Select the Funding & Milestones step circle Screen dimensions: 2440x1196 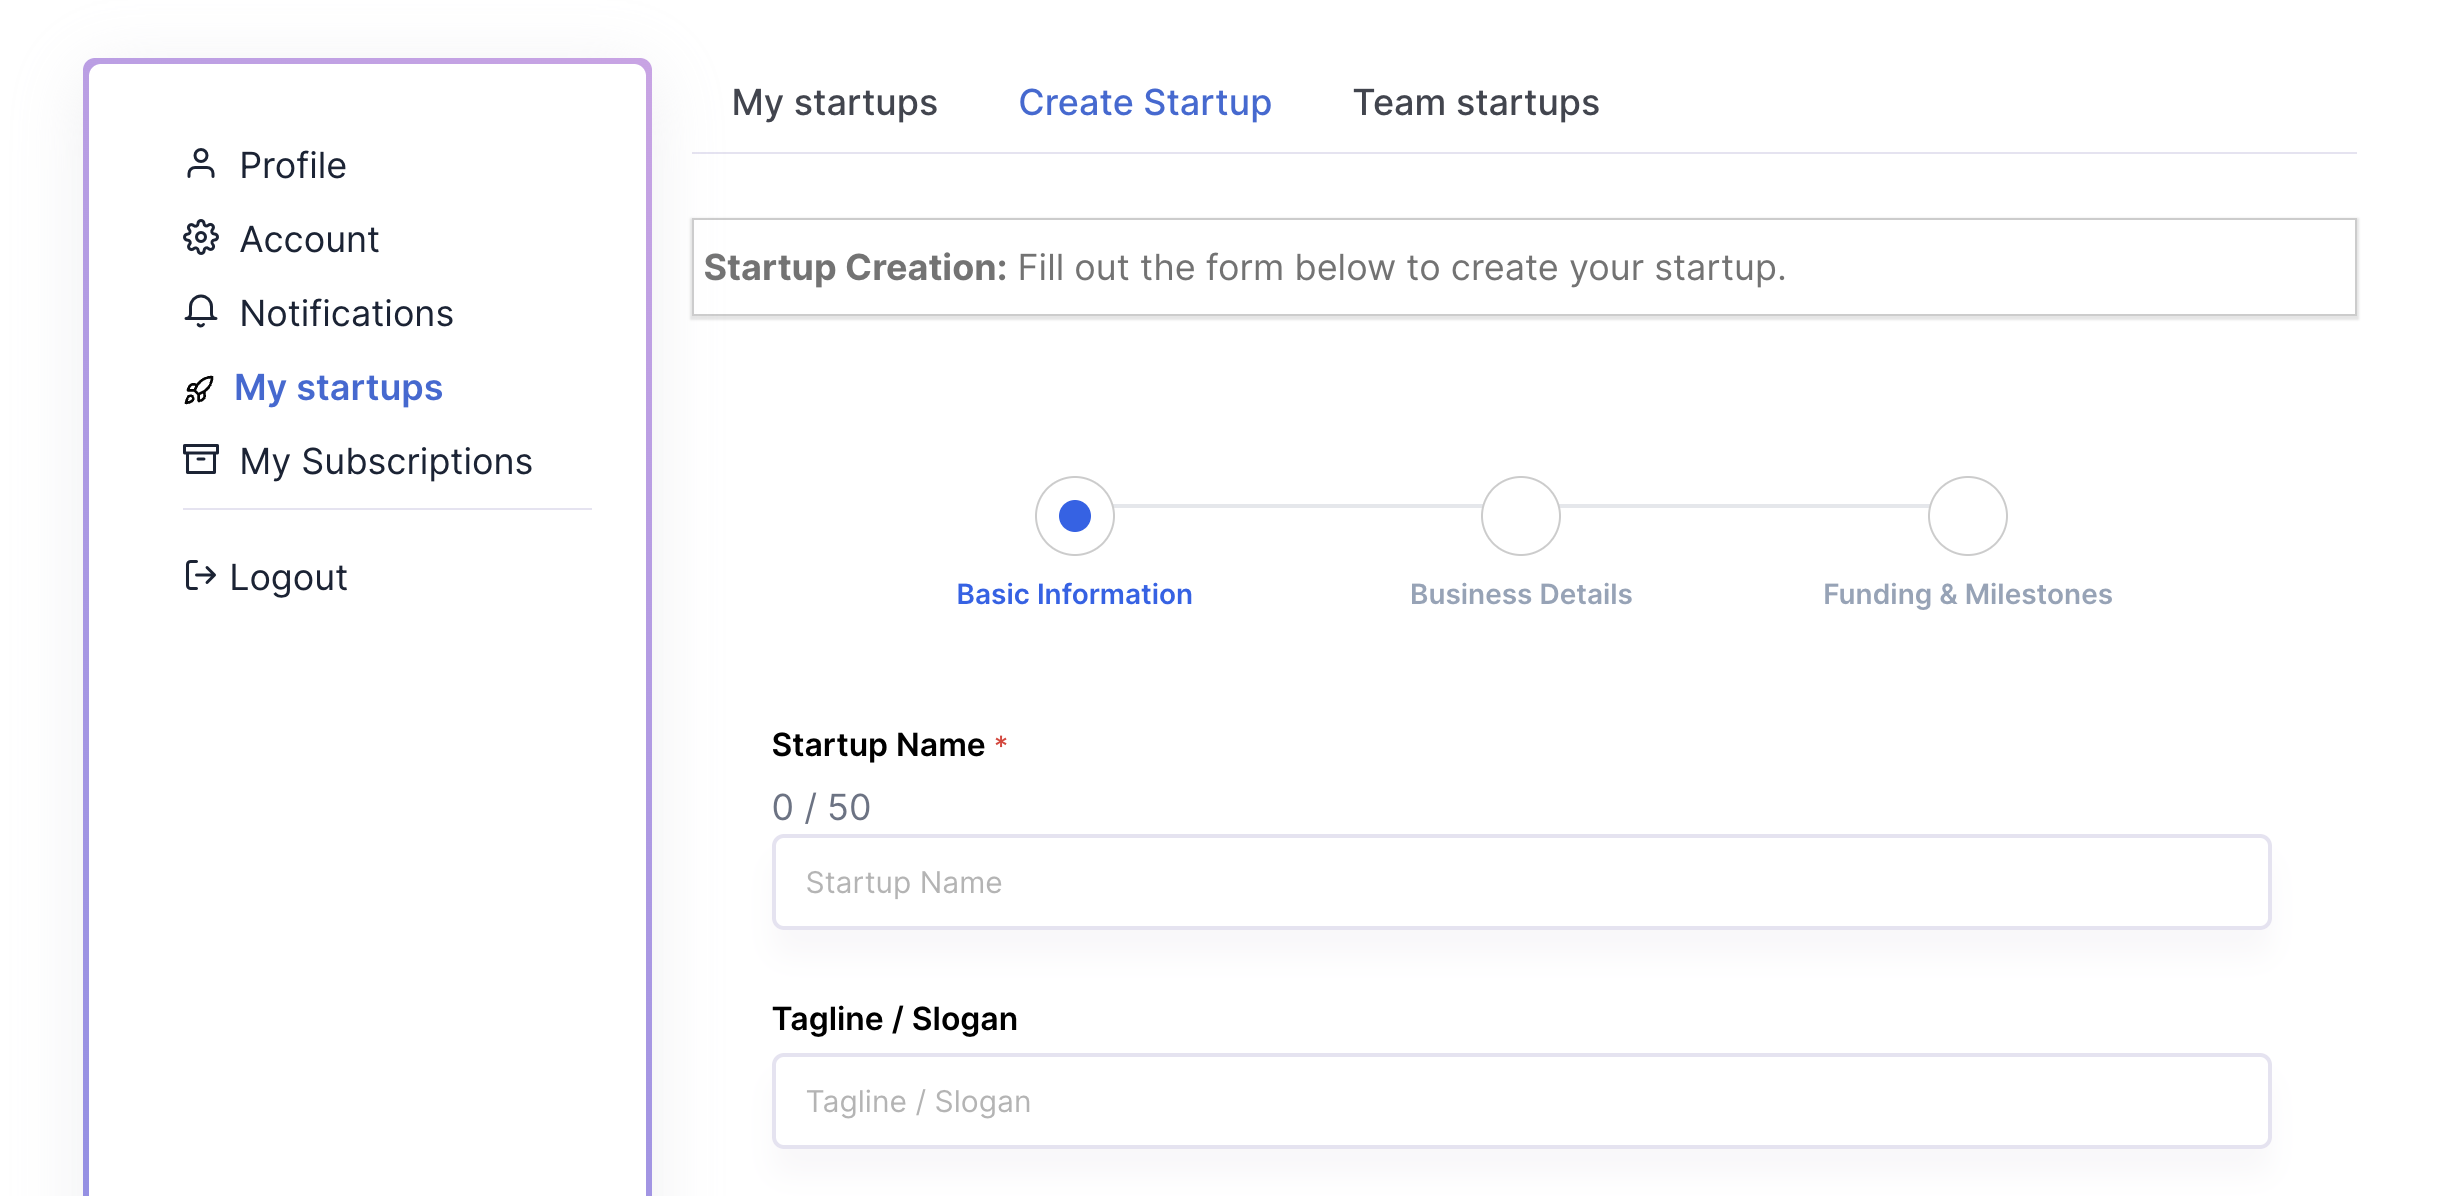1968,516
